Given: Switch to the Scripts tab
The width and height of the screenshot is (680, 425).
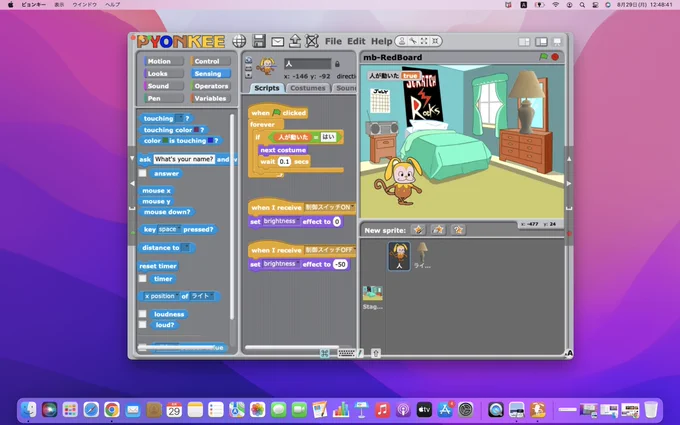Looking at the screenshot, I should pyautogui.click(x=267, y=88).
